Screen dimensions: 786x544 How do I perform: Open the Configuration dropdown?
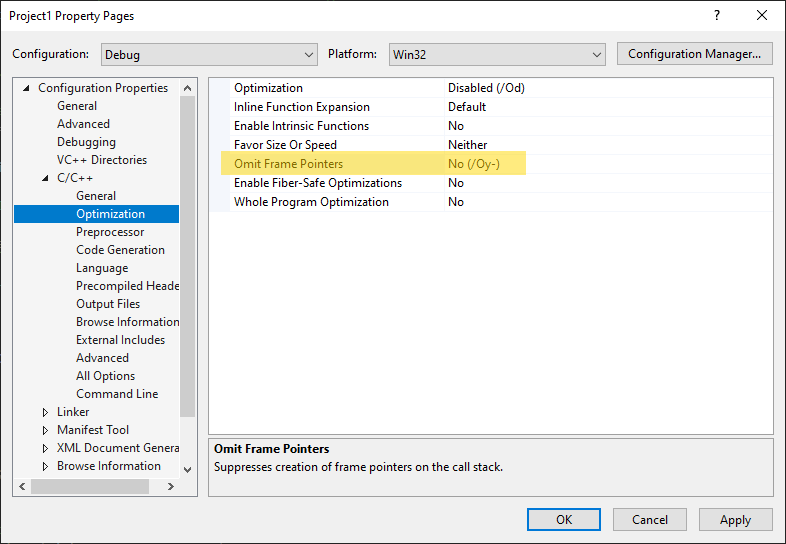point(208,54)
